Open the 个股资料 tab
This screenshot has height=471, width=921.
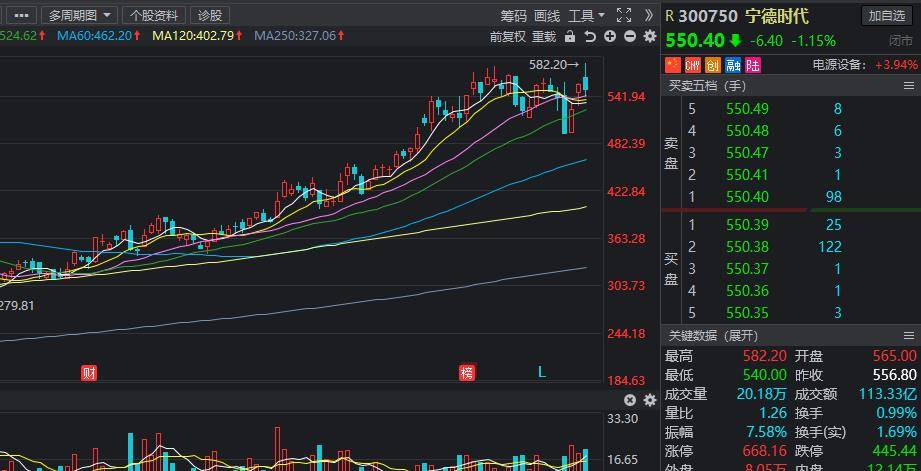tap(154, 15)
